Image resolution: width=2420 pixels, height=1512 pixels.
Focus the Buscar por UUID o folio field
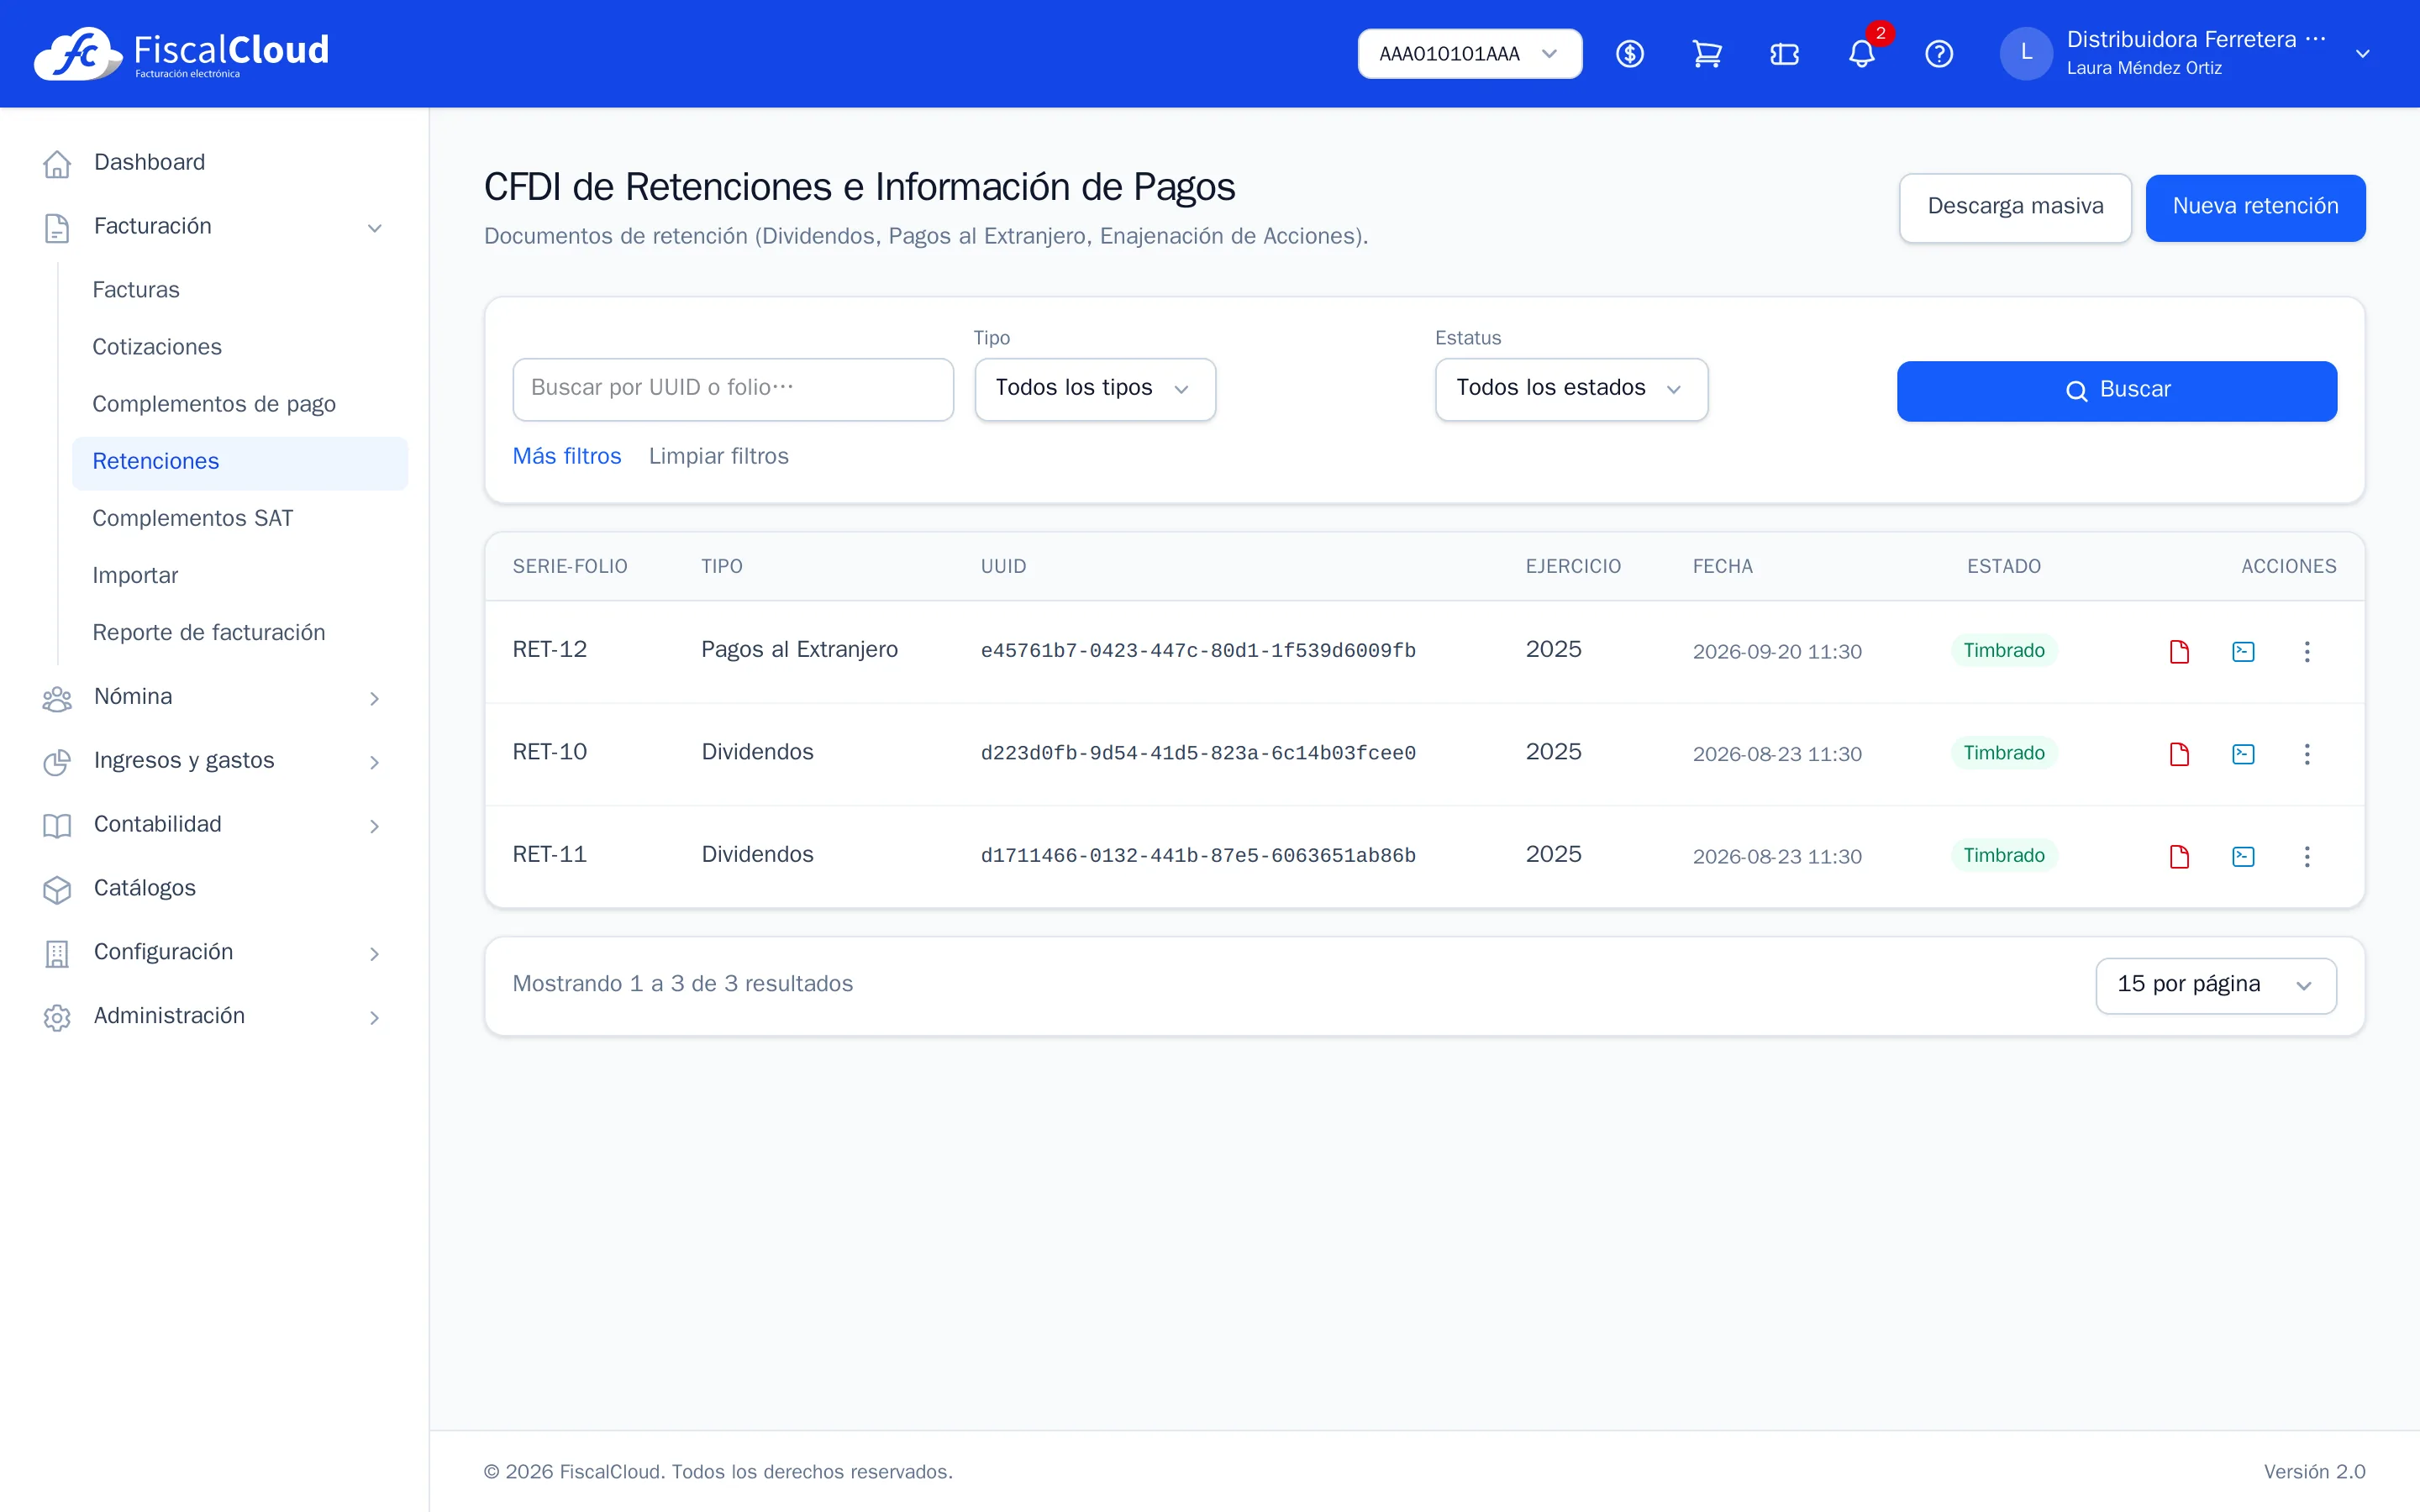point(733,389)
